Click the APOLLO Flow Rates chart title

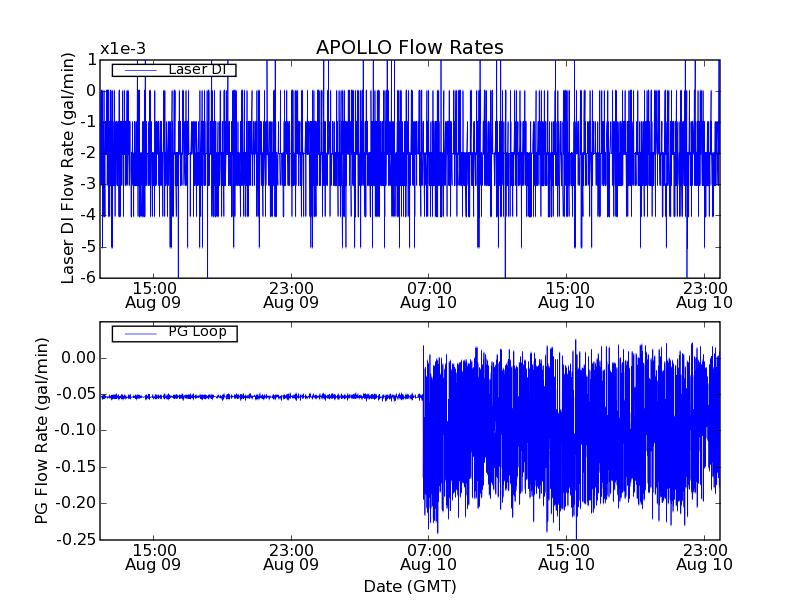tap(409, 48)
